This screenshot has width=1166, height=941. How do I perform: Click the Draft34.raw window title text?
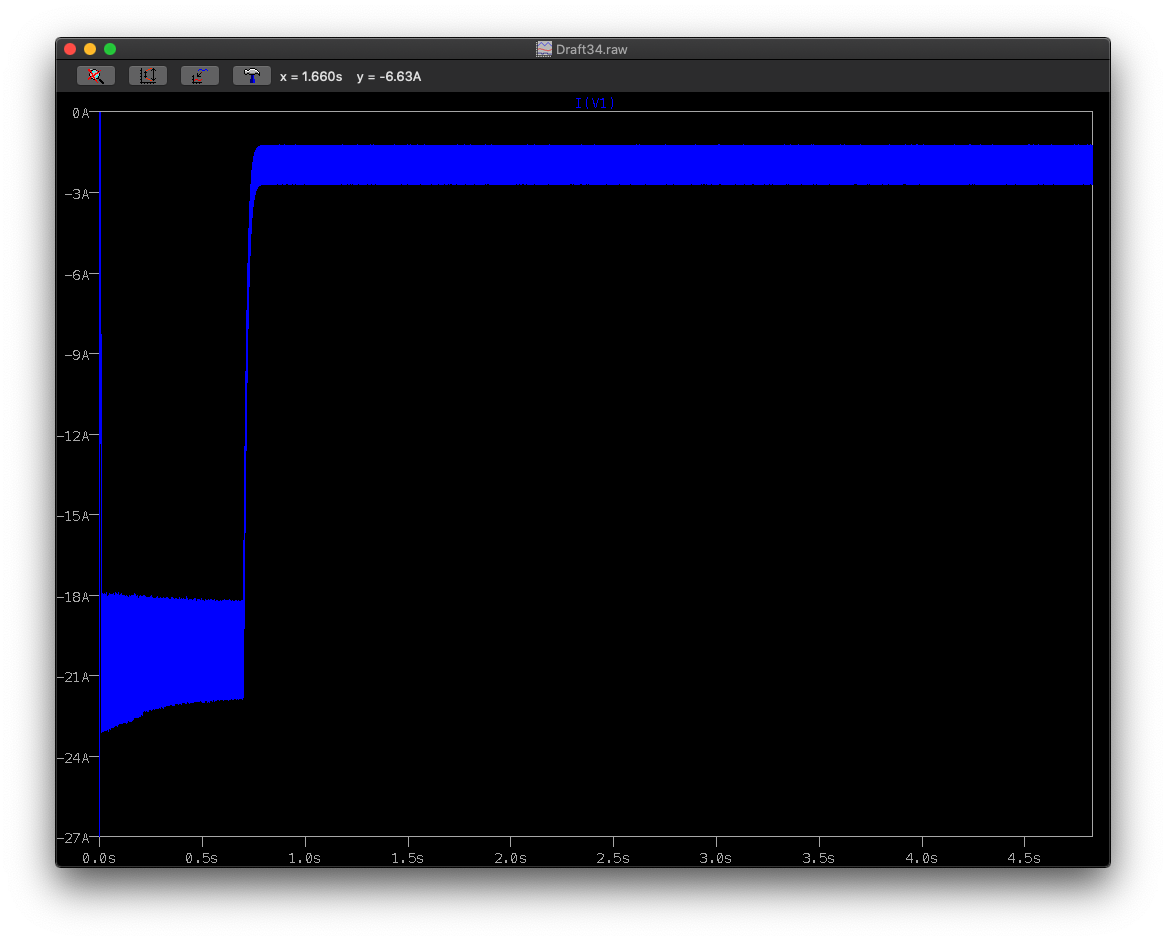point(591,49)
